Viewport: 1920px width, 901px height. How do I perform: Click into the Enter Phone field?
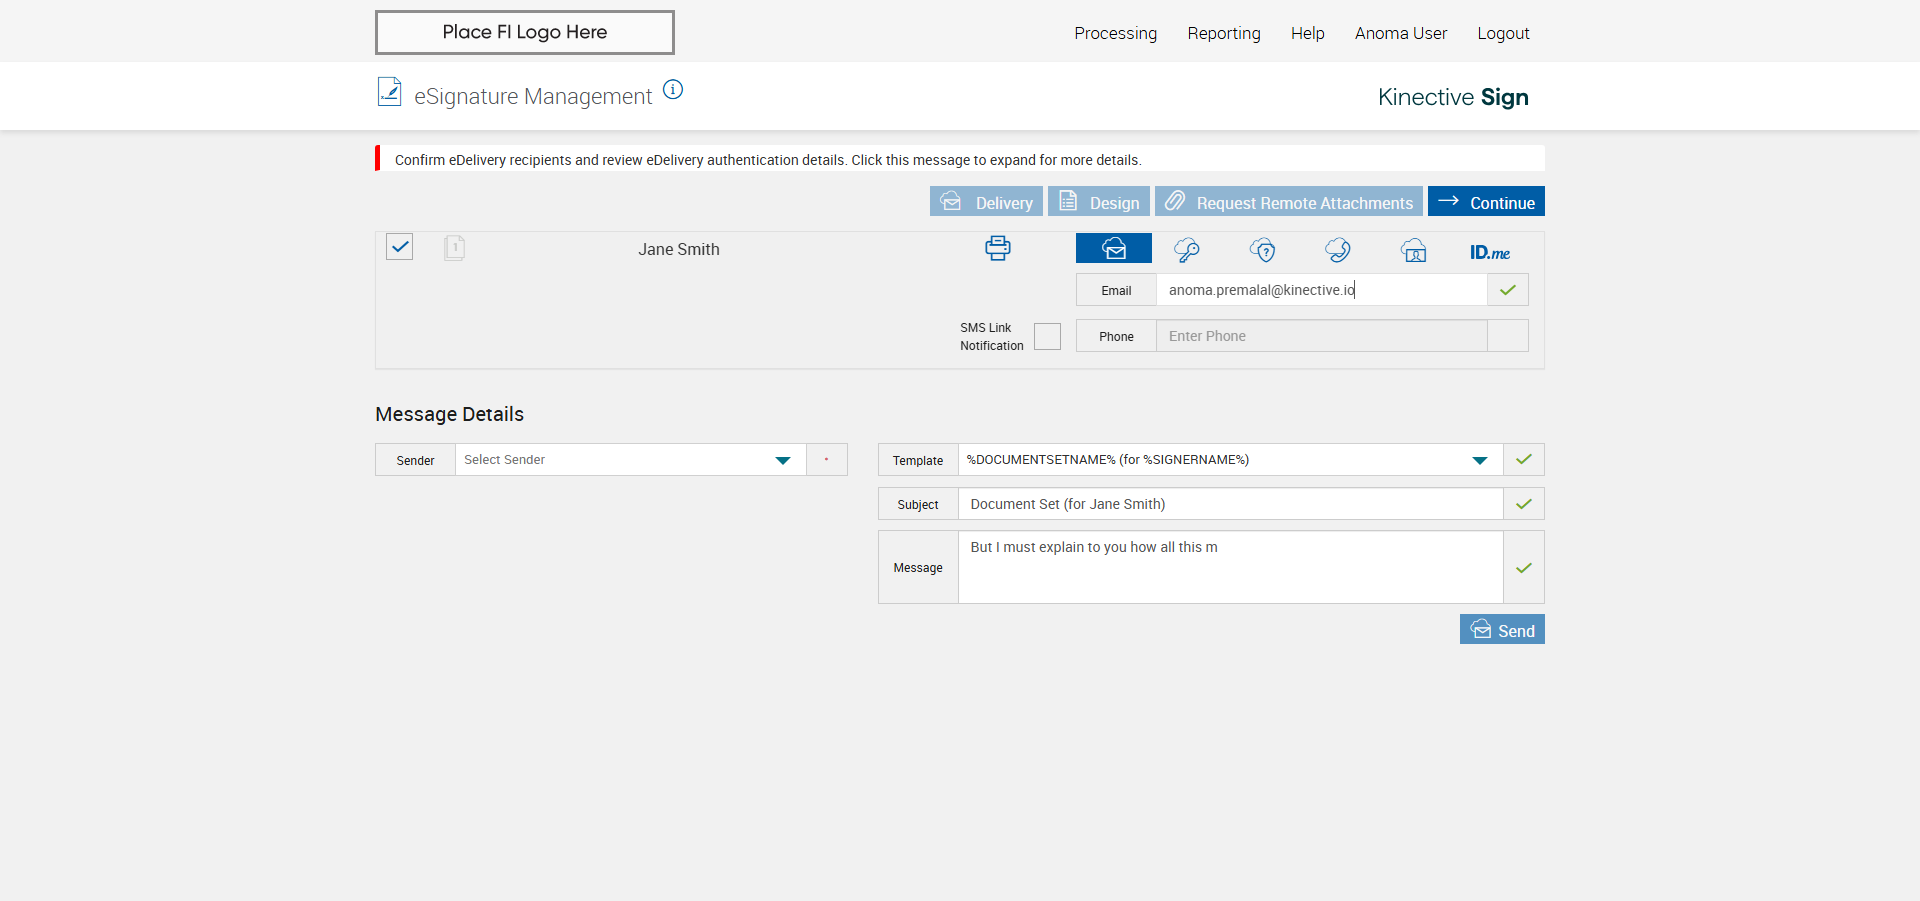(1320, 336)
